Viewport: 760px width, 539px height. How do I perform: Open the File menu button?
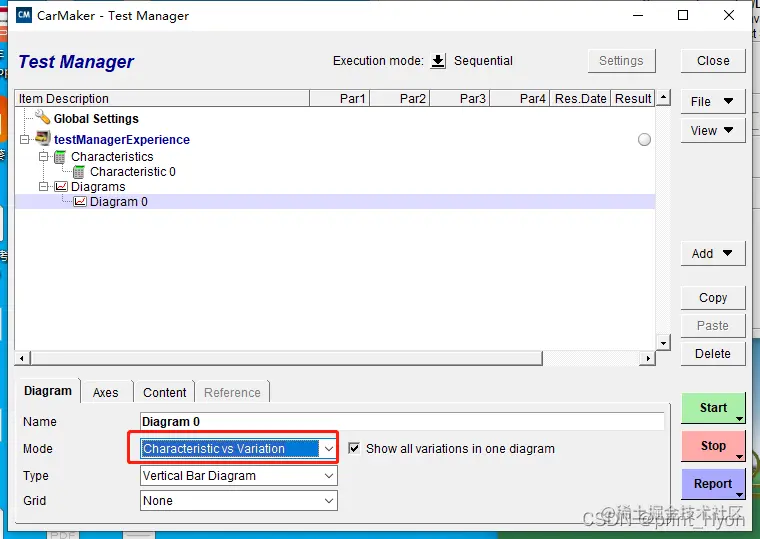[712, 102]
